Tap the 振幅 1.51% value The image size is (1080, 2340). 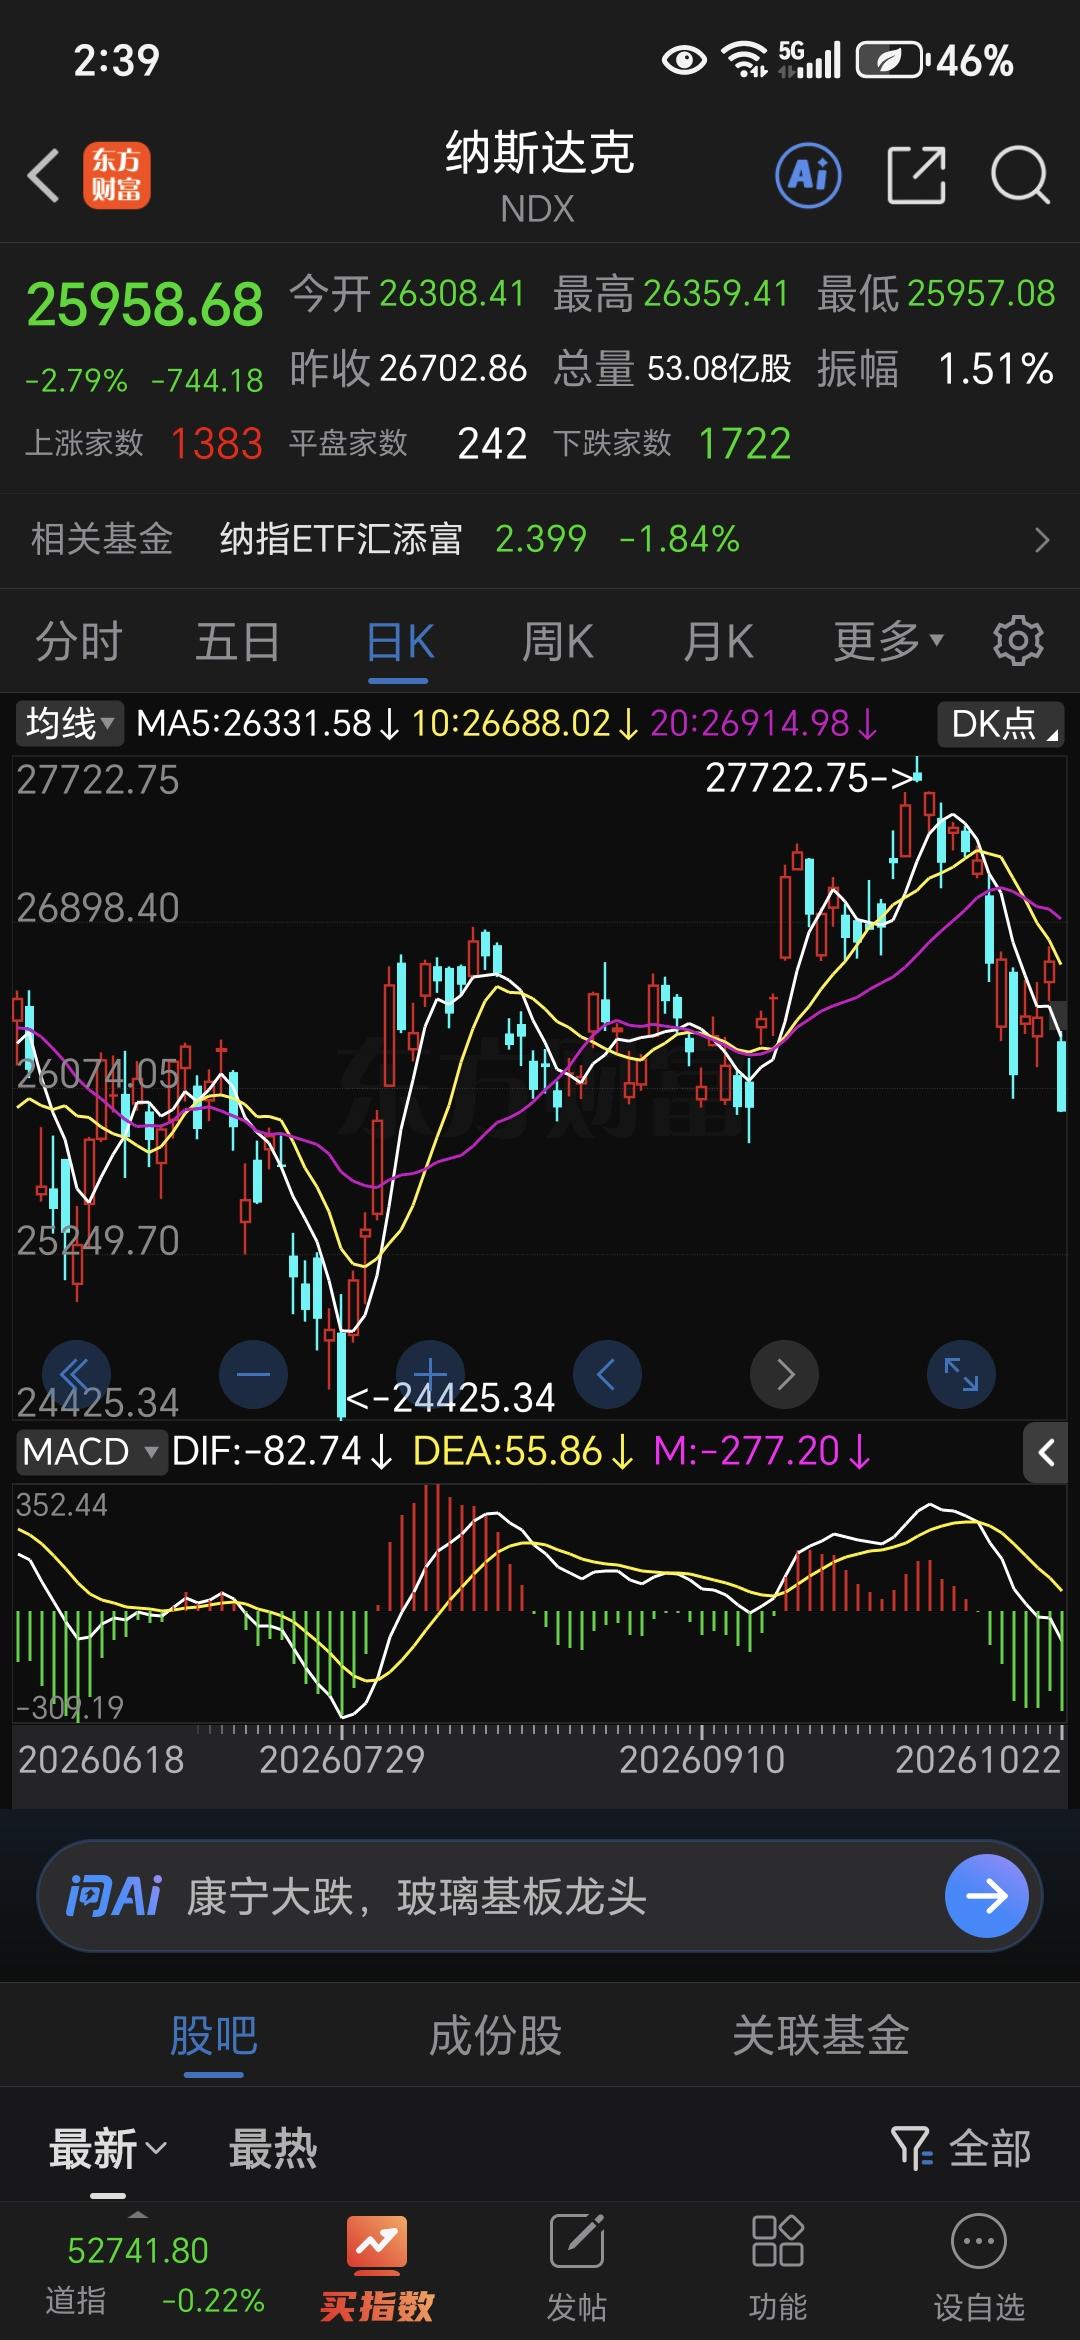click(996, 369)
